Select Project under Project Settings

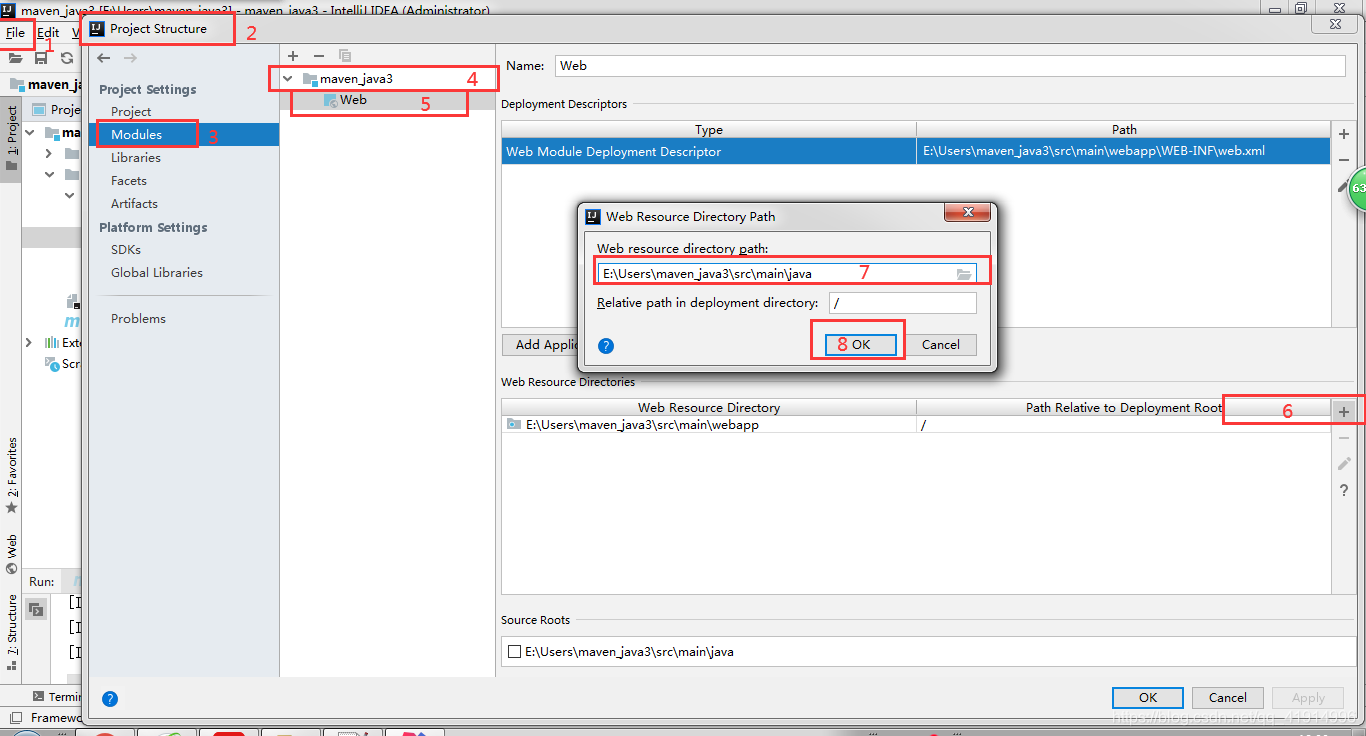point(131,111)
